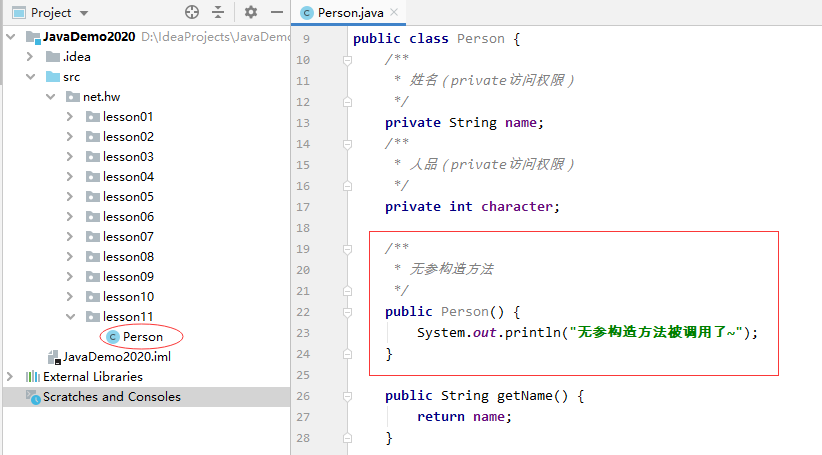Click line number 23 in the gutter
The width and height of the screenshot is (822, 455).
tap(303, 333)
